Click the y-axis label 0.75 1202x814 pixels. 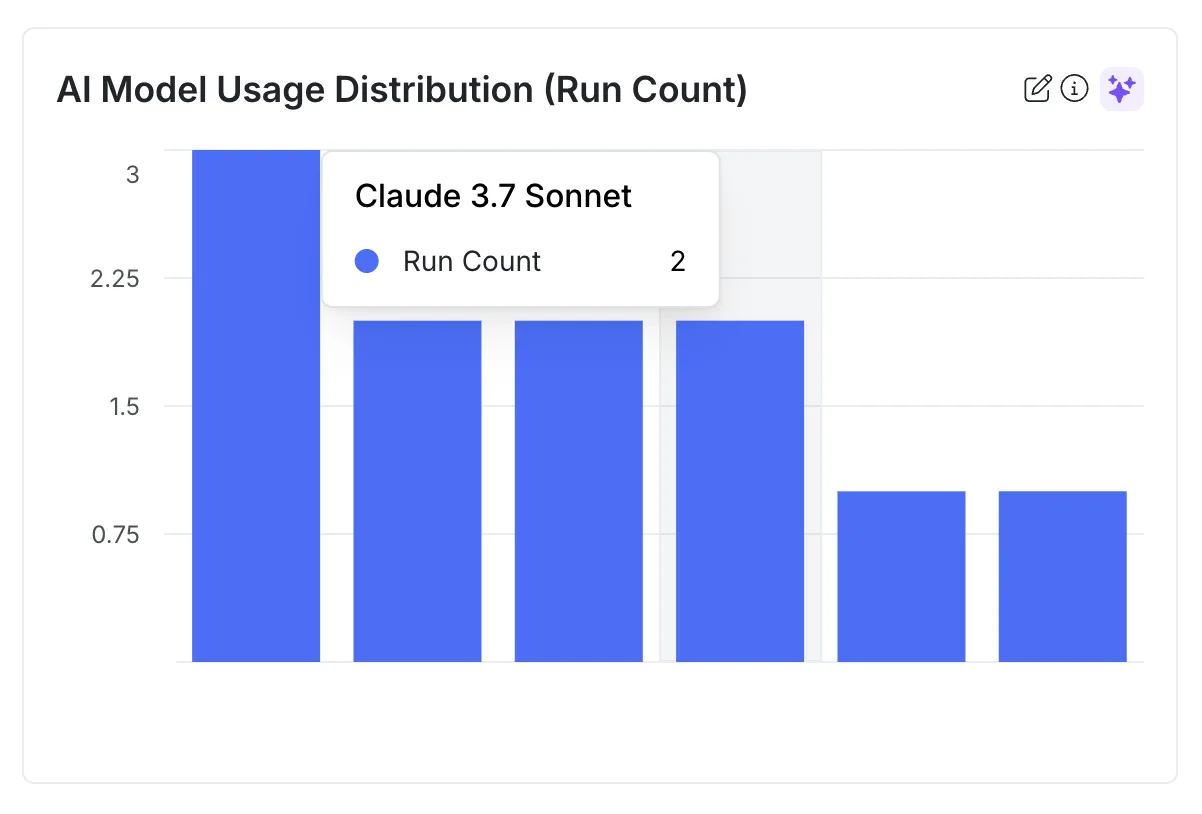point(115,535)
